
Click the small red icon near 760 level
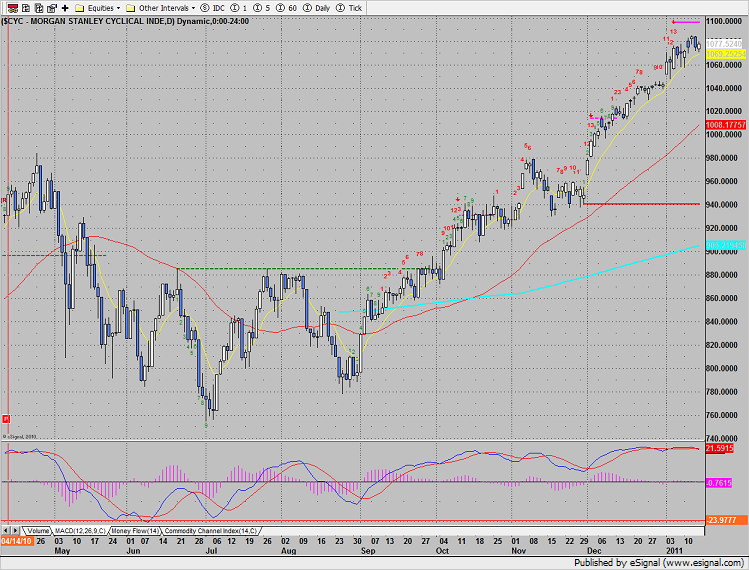coord(6,419)
